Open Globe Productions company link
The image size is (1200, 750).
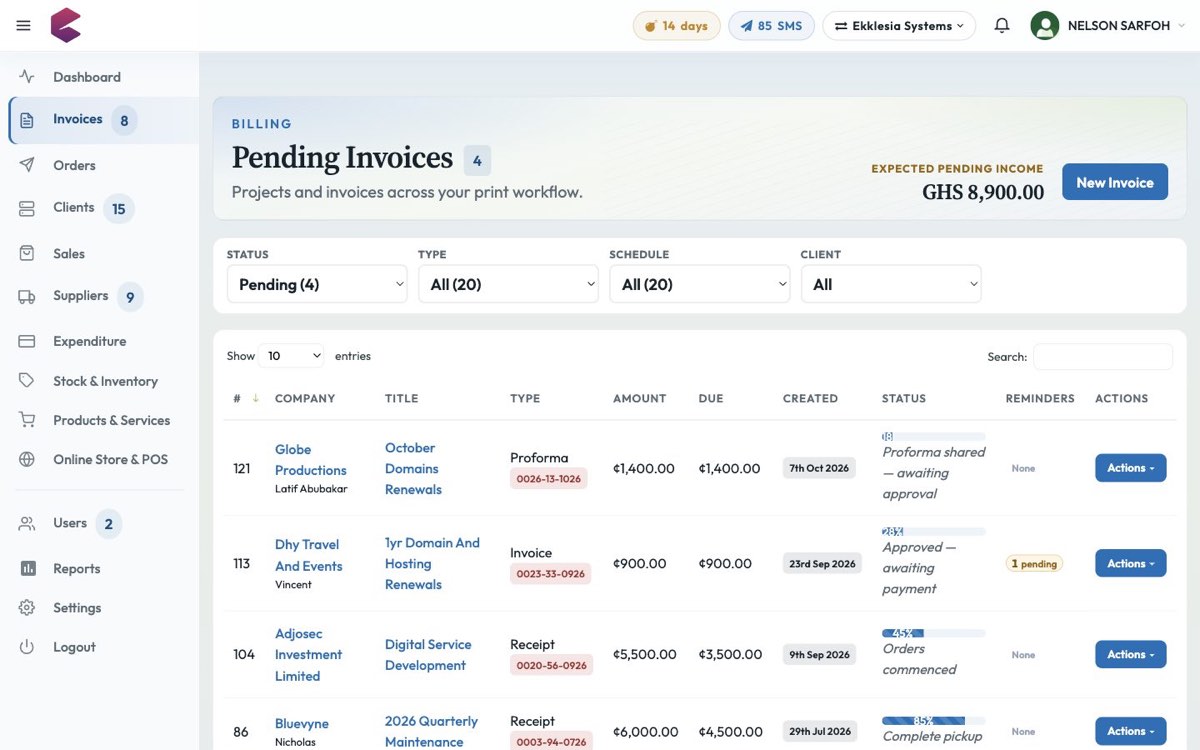tap(311, 460)
